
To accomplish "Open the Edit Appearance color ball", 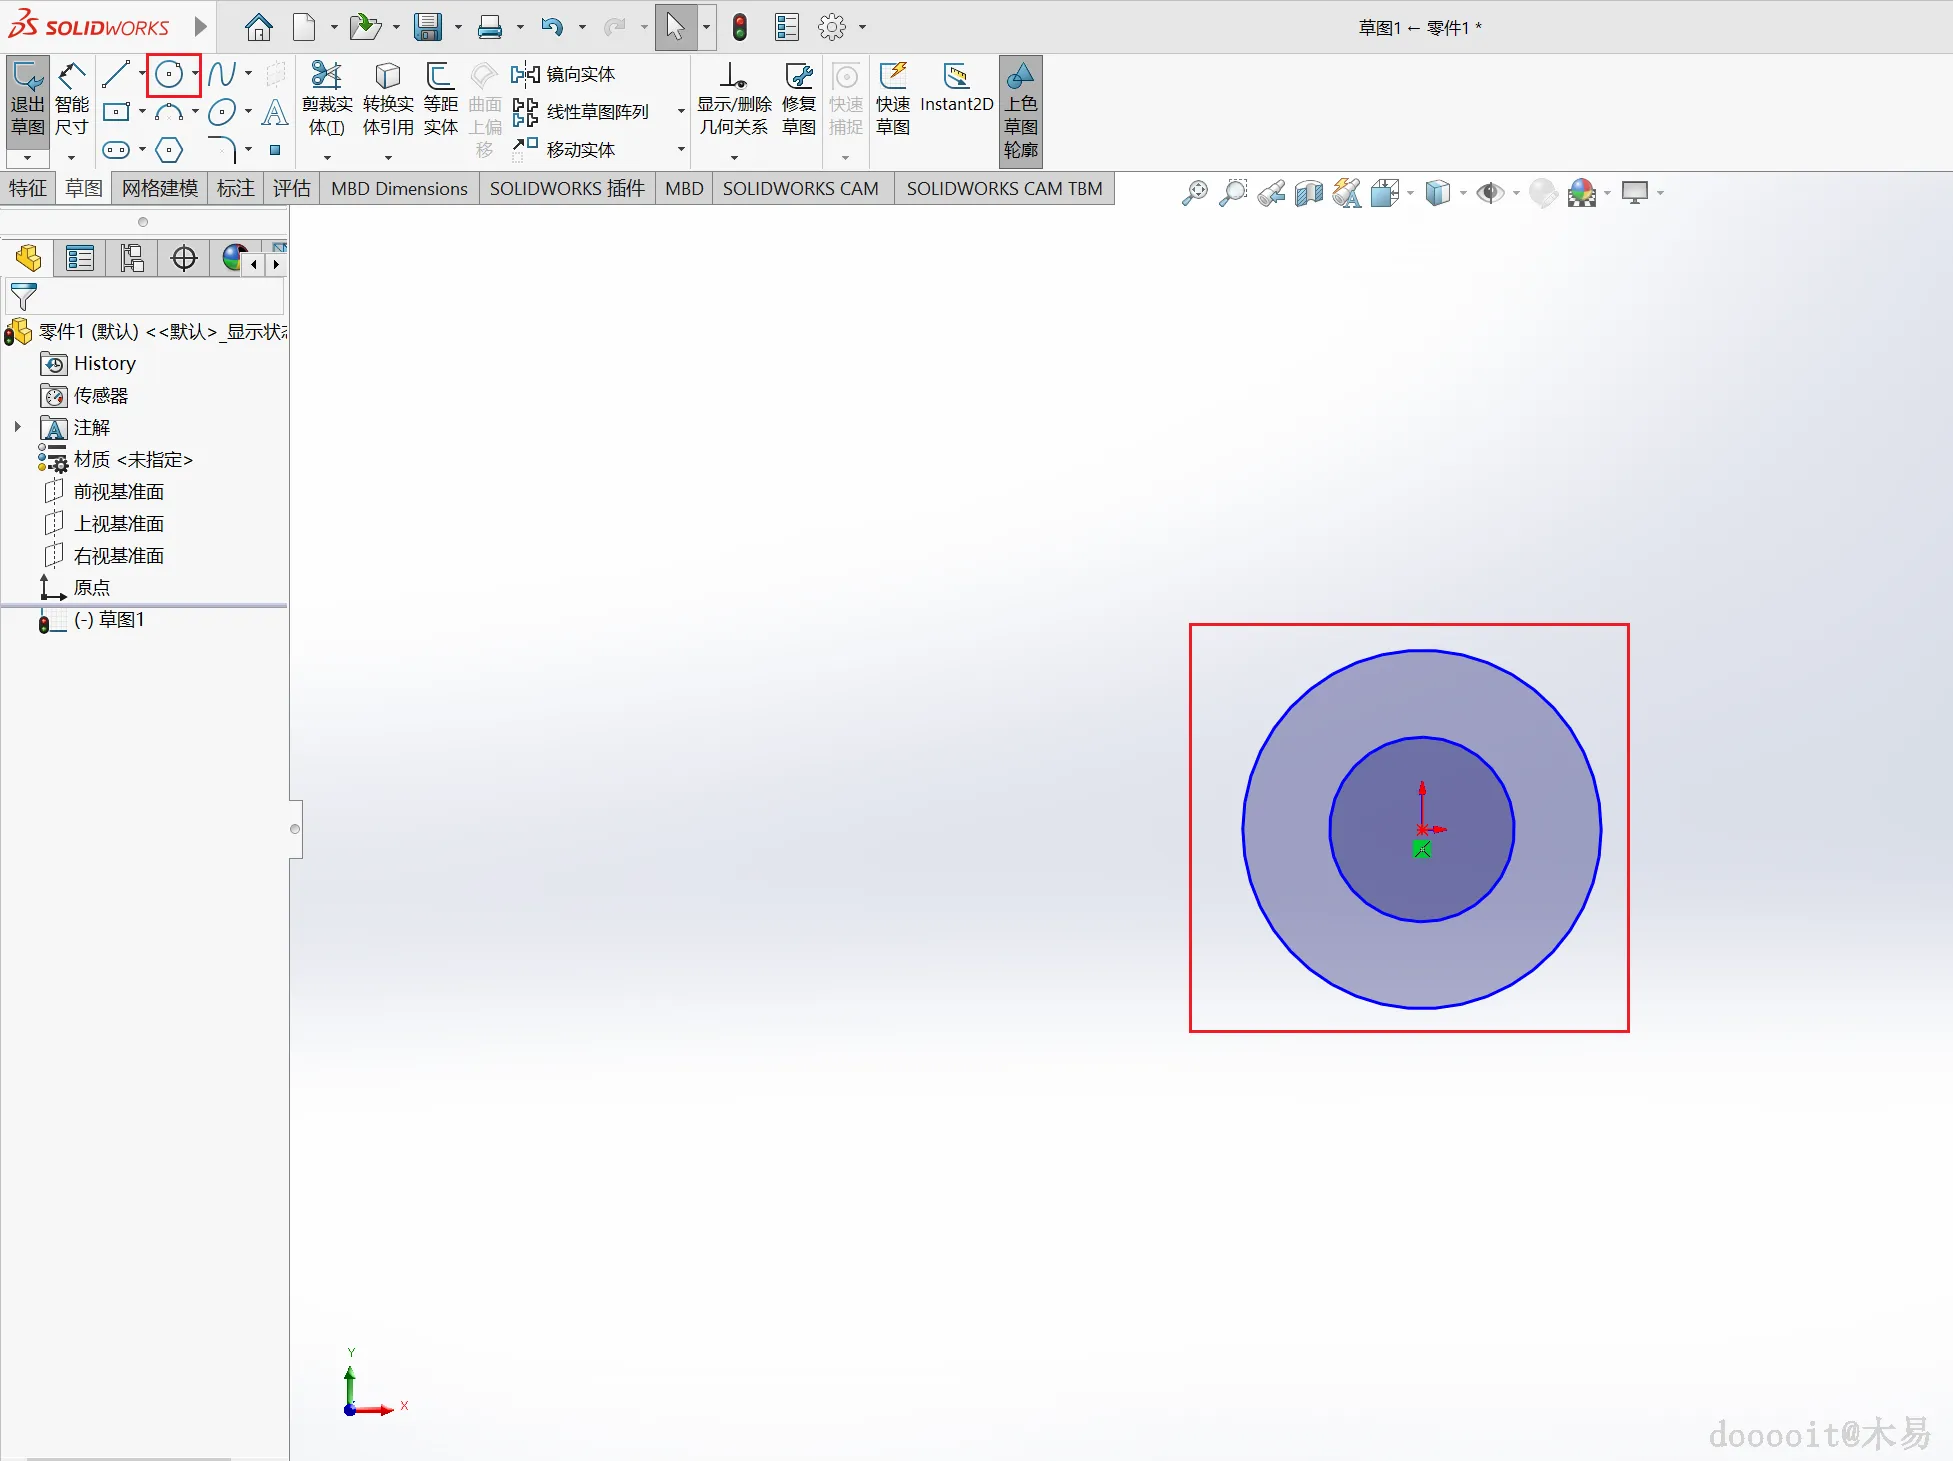I will 1582,193.
